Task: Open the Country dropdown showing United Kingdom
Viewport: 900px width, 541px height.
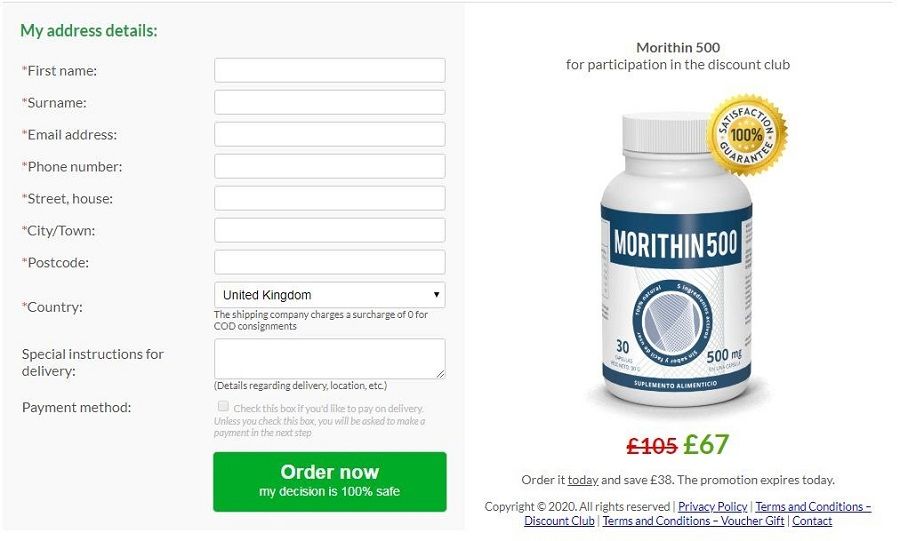Action: [329, 295]
